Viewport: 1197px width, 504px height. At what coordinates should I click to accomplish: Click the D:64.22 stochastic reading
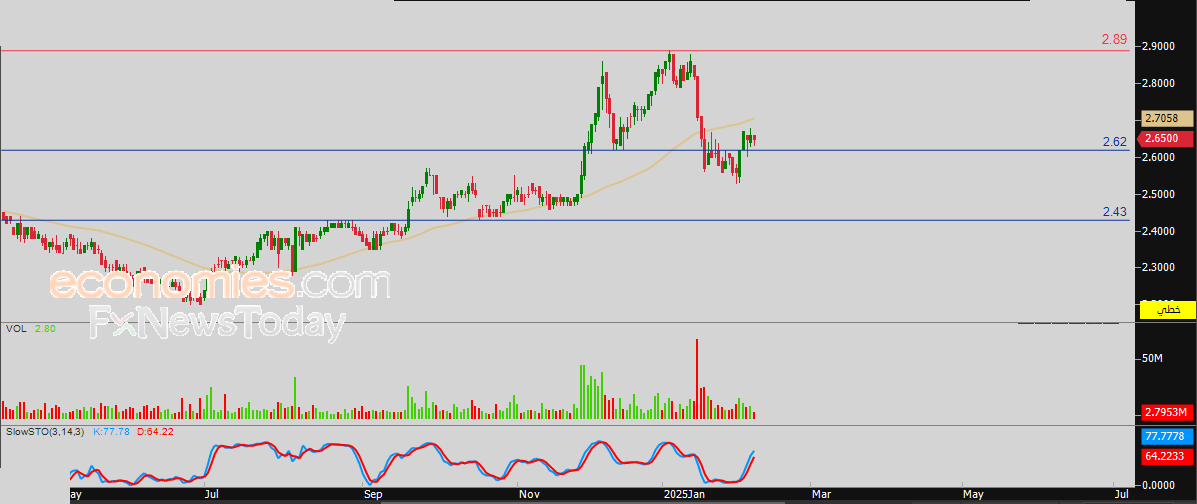click(x=155, y=431)
